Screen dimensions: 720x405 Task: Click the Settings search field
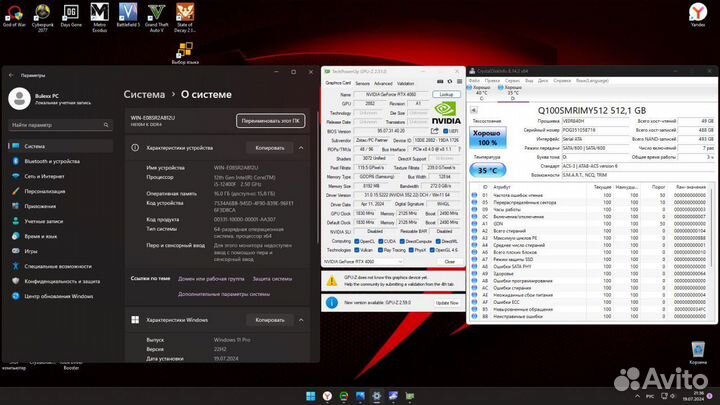[x=60, y=125]
